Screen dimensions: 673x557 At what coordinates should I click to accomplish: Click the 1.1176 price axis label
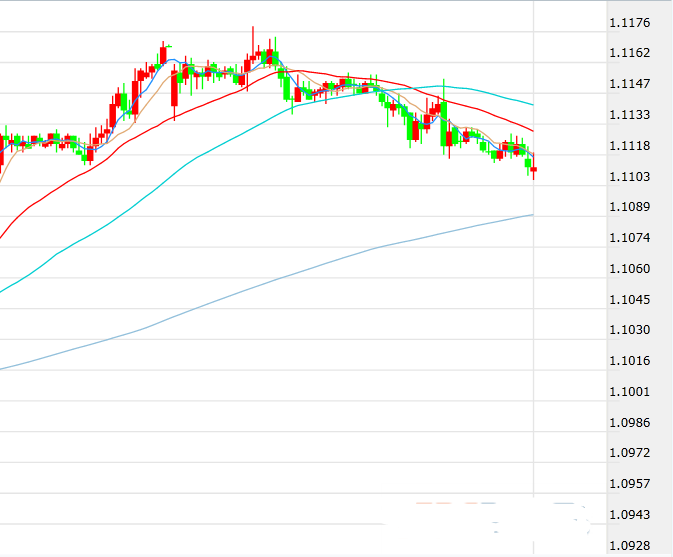click(629, 23)
